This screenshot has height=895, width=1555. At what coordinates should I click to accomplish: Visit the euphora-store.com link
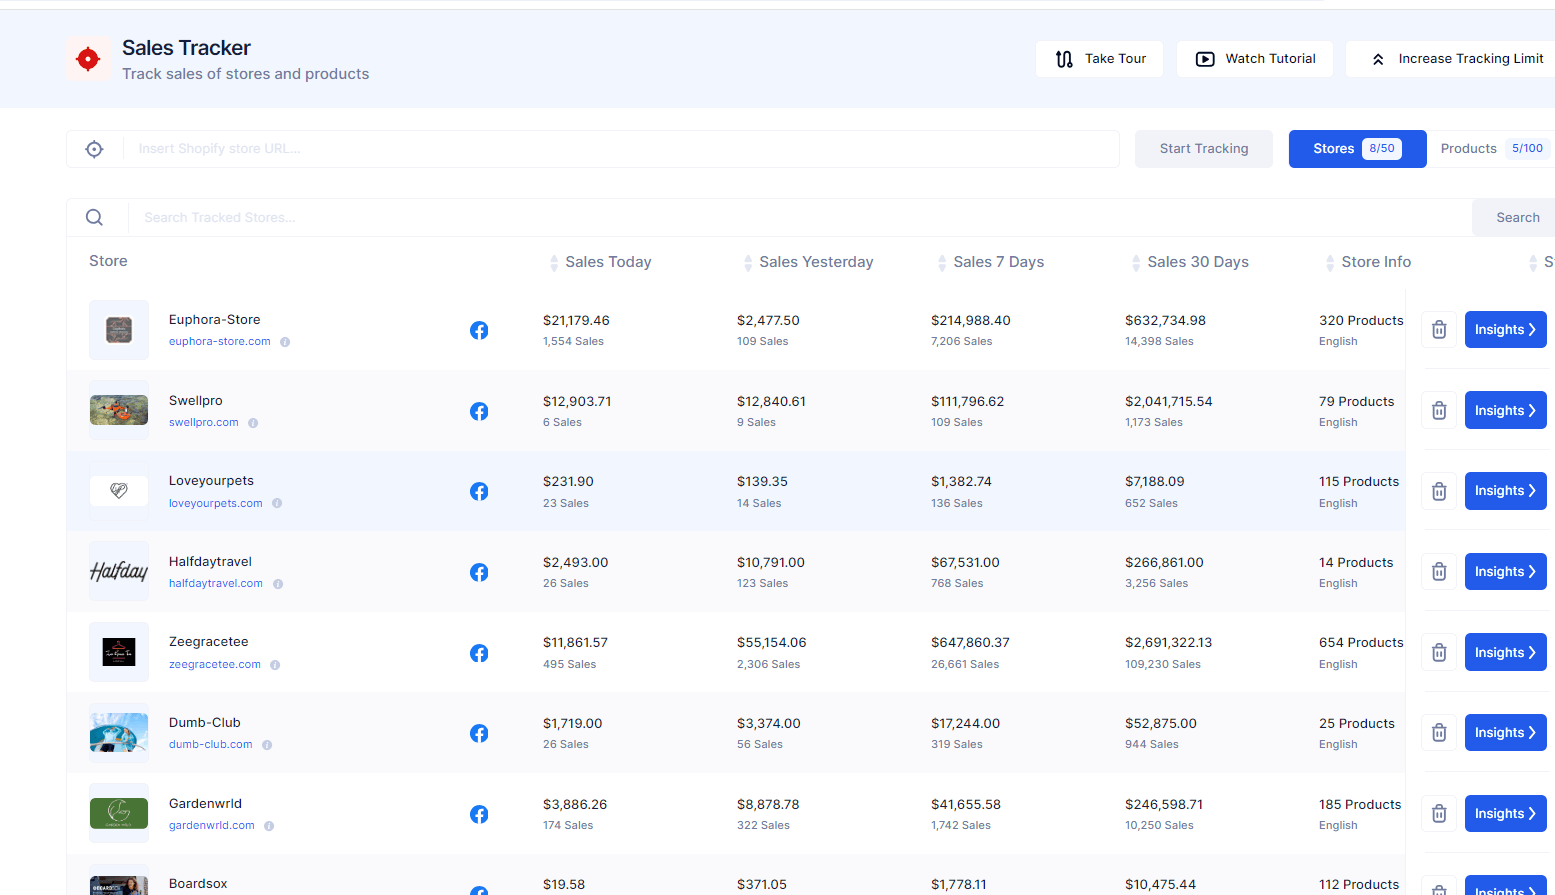220,342
